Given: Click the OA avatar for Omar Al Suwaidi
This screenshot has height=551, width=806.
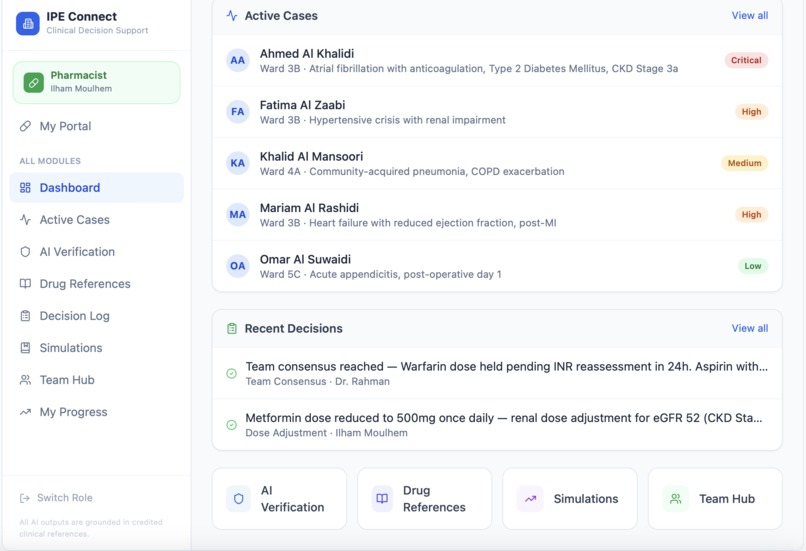Looking at the screenshot, I should (x=237, y=266).
